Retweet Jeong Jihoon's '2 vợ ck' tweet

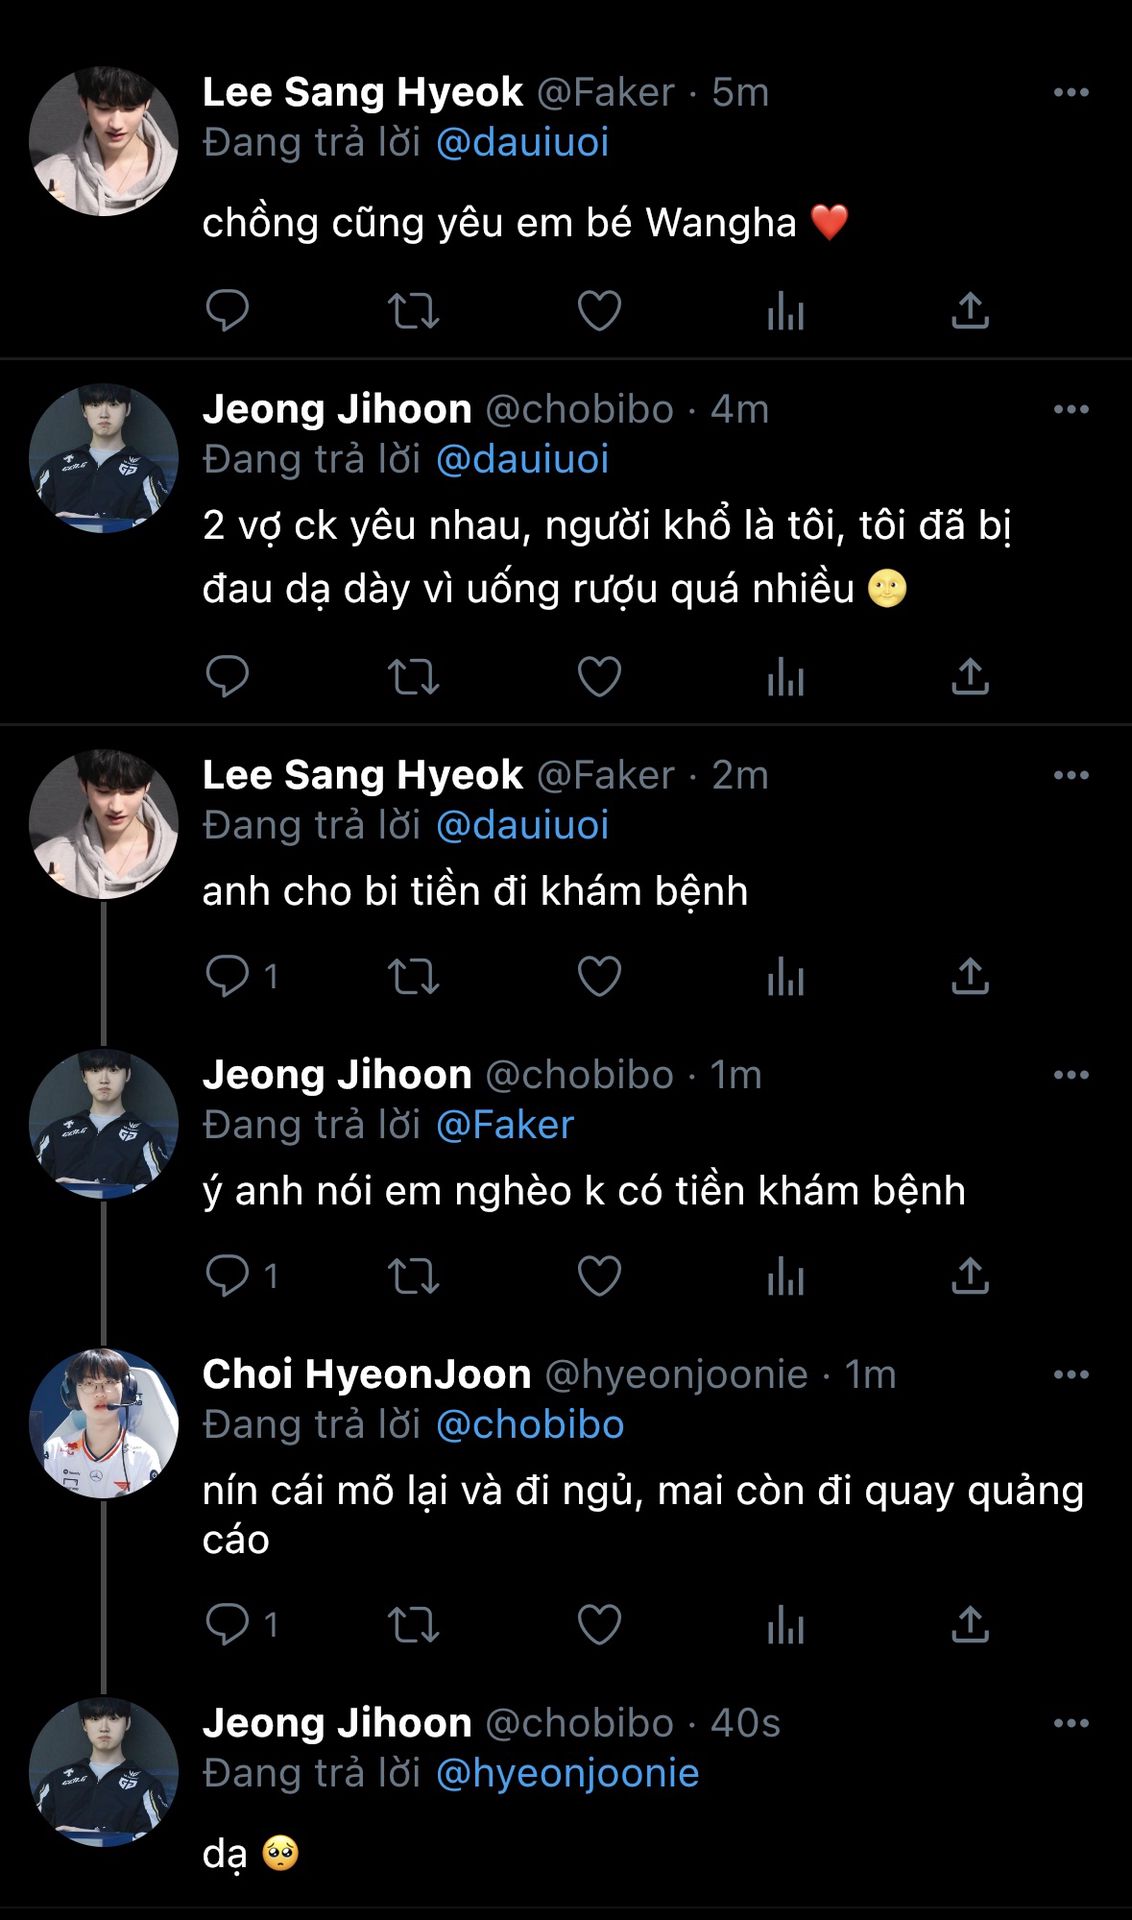coord(413,677)
